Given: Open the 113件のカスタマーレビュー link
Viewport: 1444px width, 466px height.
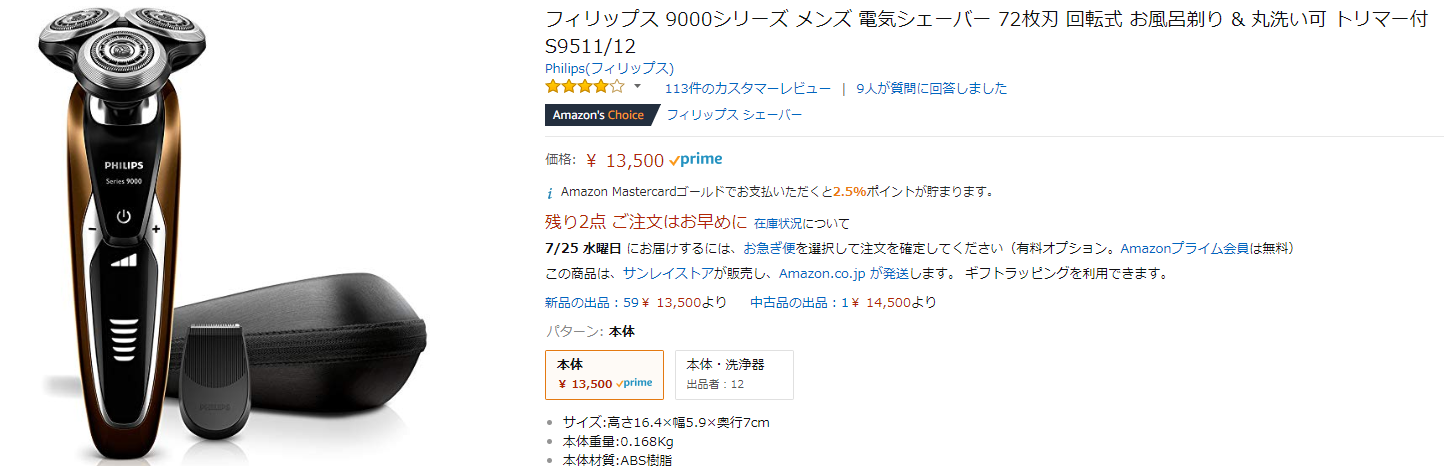Looking at the screenshot, I should (x=747, y=88).
